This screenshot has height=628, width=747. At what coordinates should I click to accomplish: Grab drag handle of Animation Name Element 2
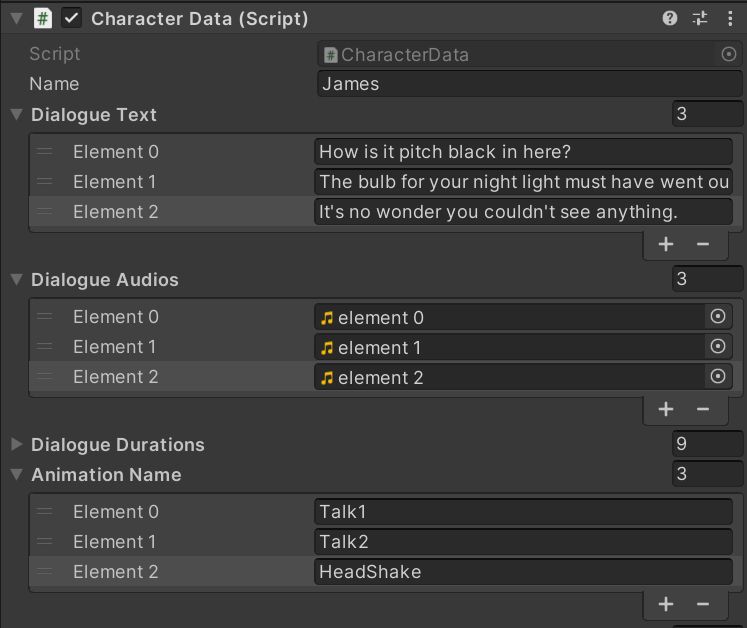(x=45, y=572)
